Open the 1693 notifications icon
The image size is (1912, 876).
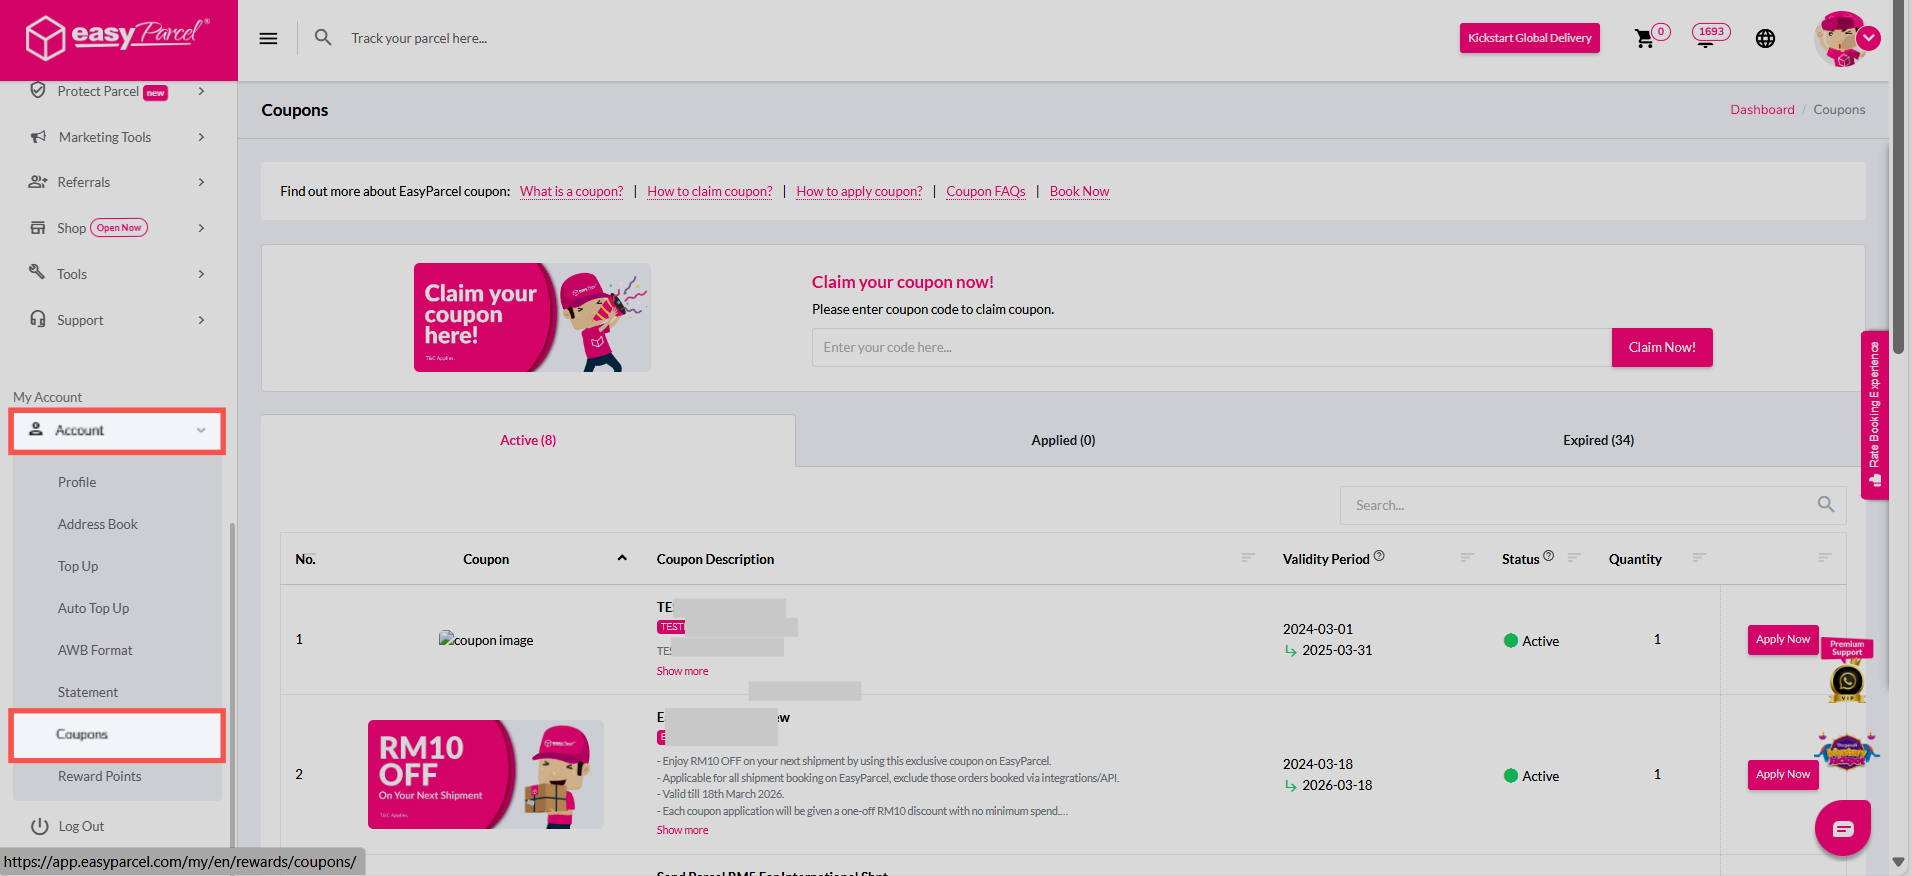[1711, 35]
